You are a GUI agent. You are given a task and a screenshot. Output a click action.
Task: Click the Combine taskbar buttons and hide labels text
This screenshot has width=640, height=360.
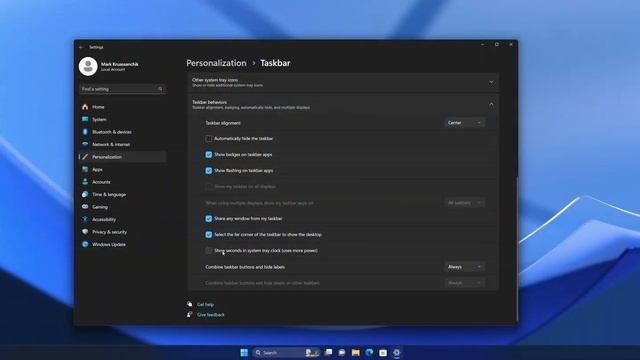pos(245,267)
